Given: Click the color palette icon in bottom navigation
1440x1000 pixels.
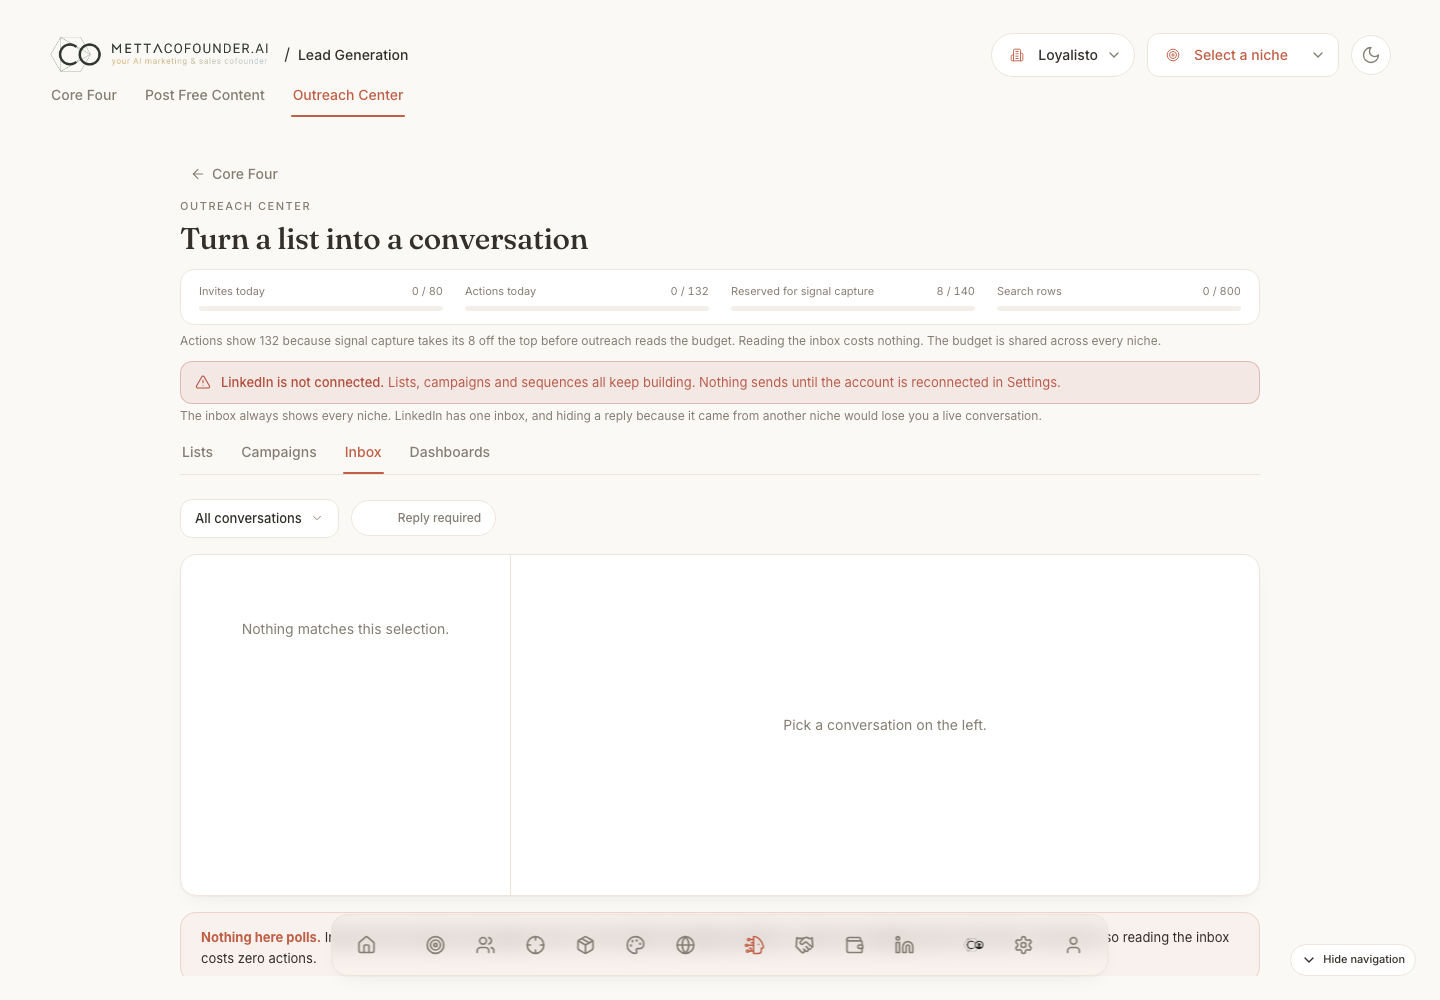Looking at the screenshot, I should pyautogui.click(x=635, y=945).
